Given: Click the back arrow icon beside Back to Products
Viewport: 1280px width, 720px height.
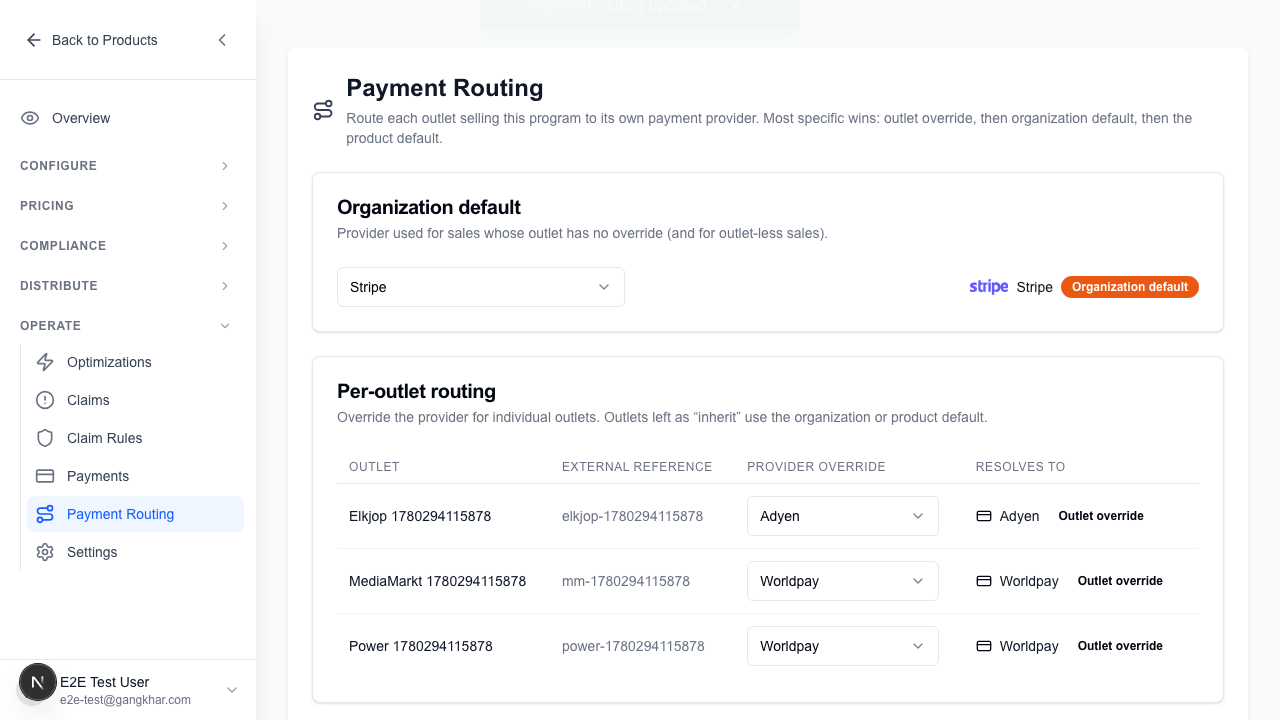Looking at the screenshot, I should tap(33, 40).
